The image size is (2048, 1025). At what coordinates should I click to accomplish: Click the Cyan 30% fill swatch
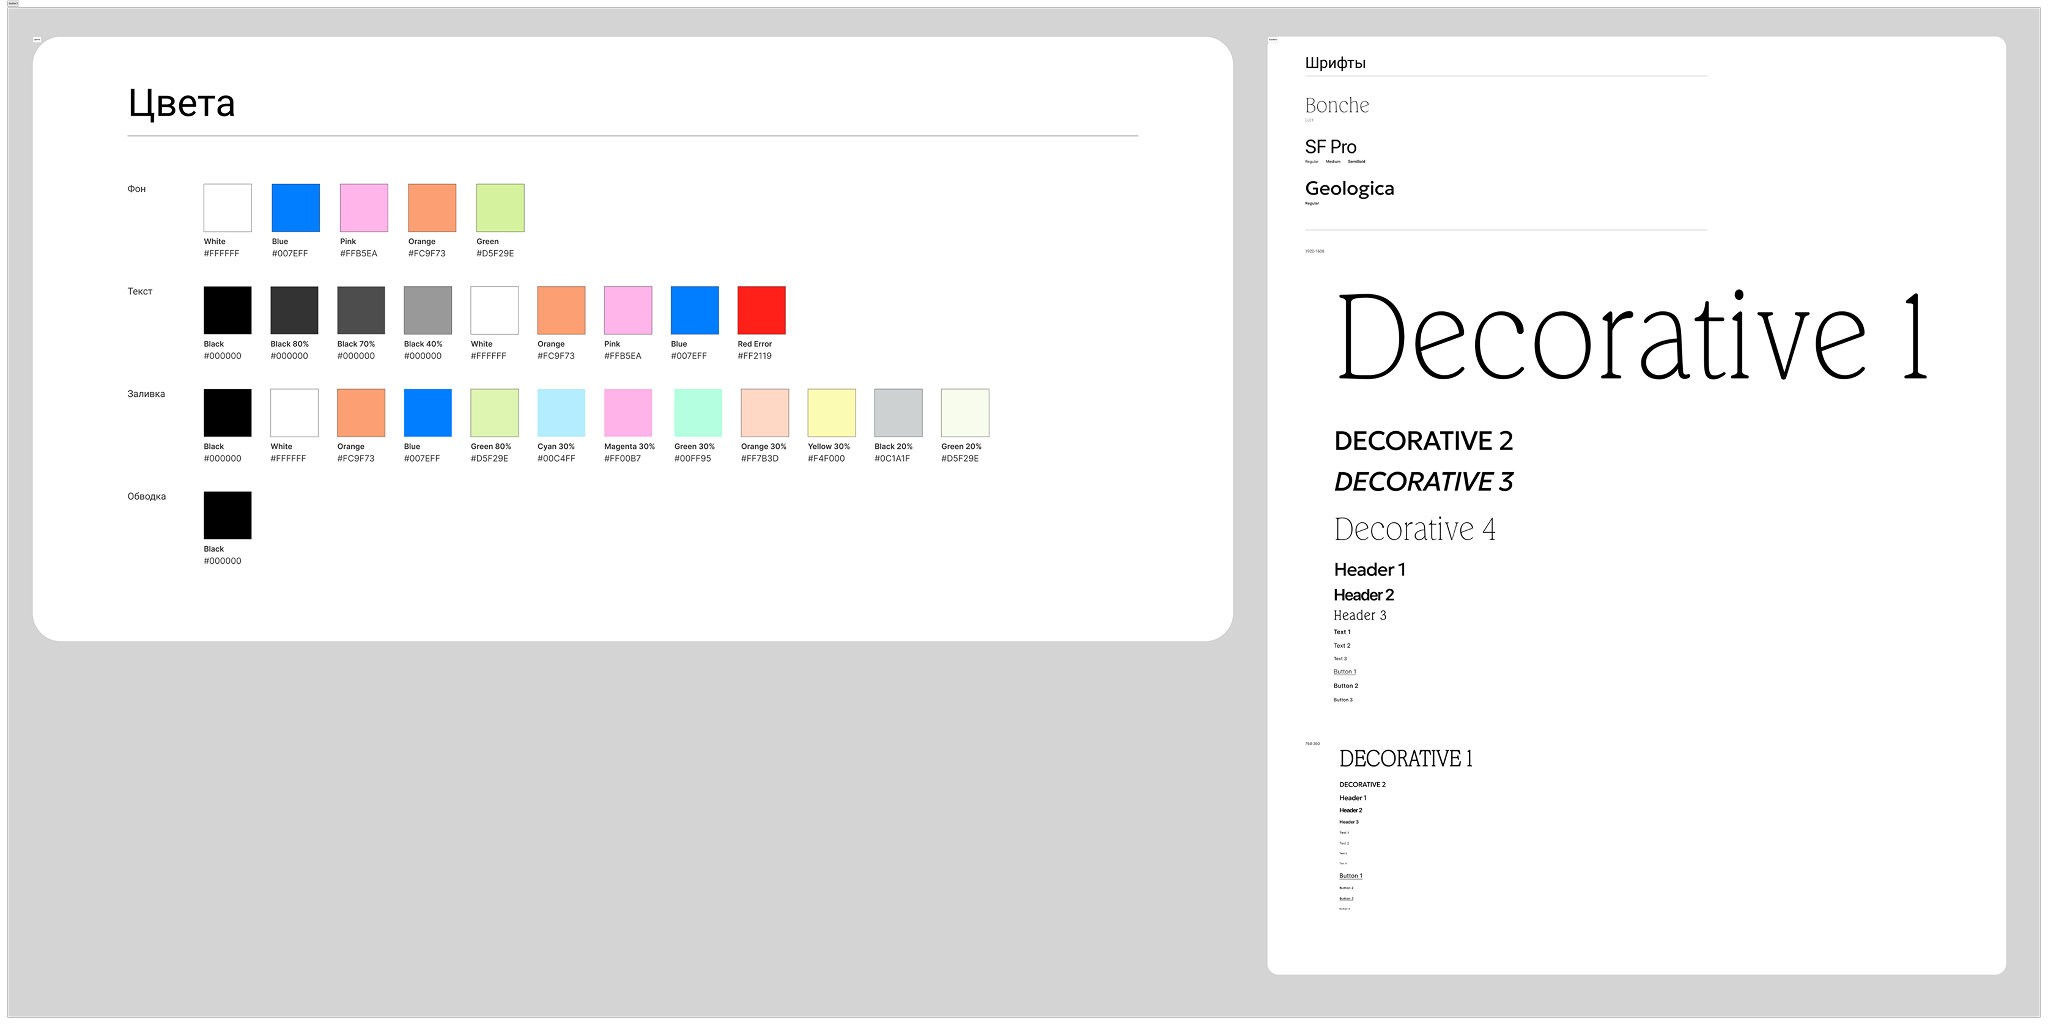(x=561, y=413)
